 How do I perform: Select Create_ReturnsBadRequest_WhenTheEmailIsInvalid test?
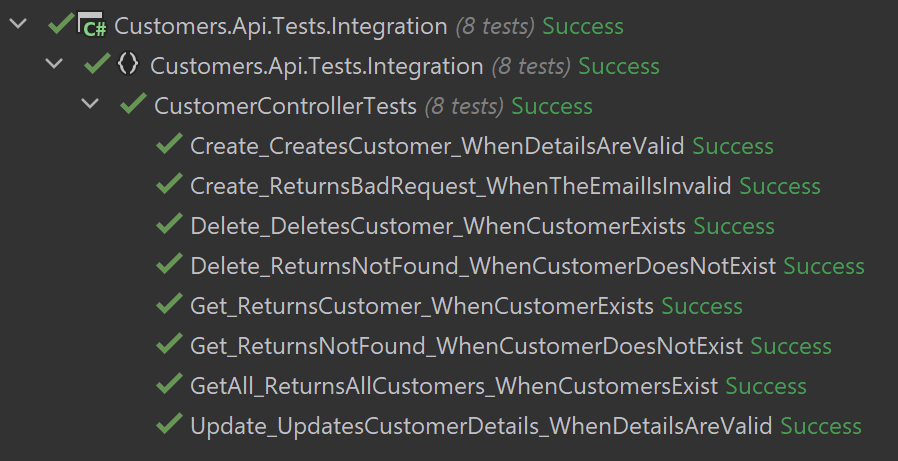[460, 186]
